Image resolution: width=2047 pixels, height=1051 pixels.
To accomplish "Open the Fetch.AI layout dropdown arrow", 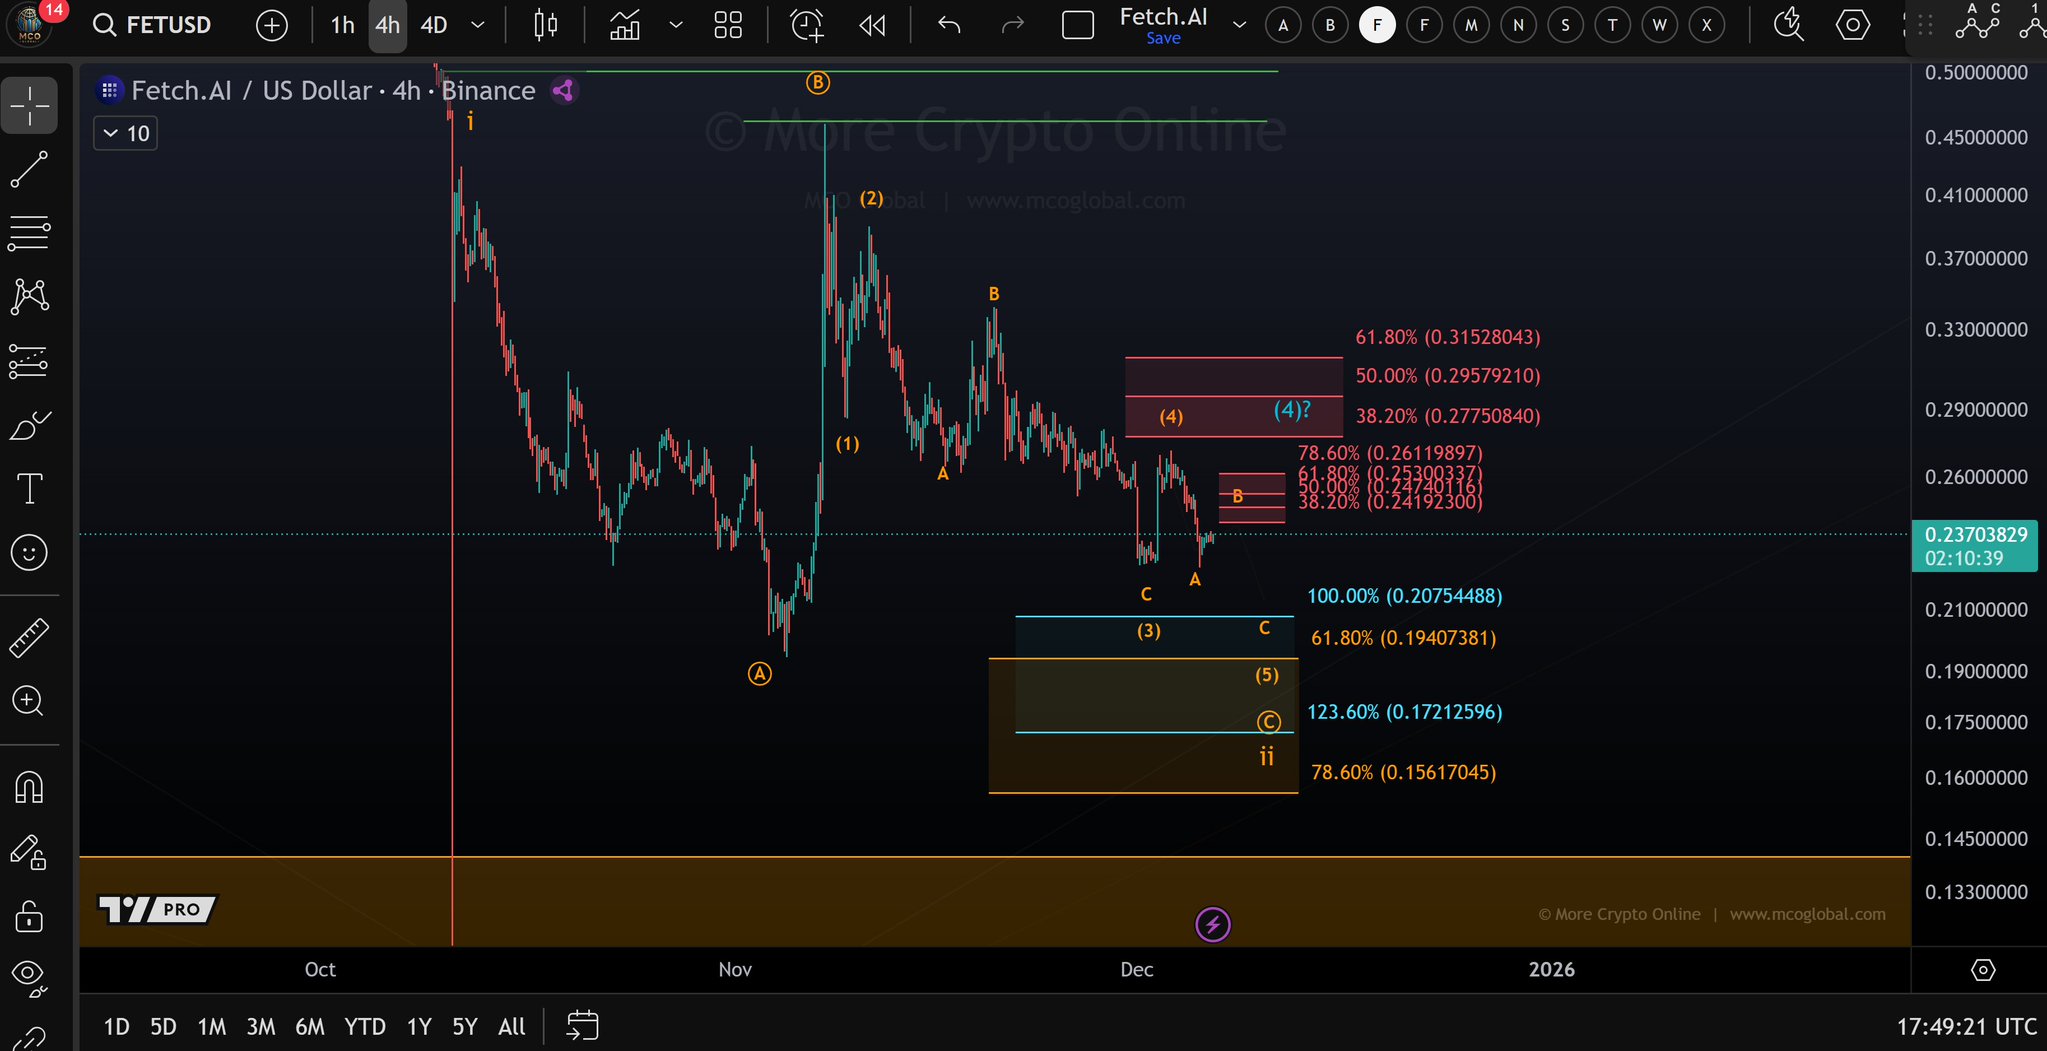I will pos(1239,25).
